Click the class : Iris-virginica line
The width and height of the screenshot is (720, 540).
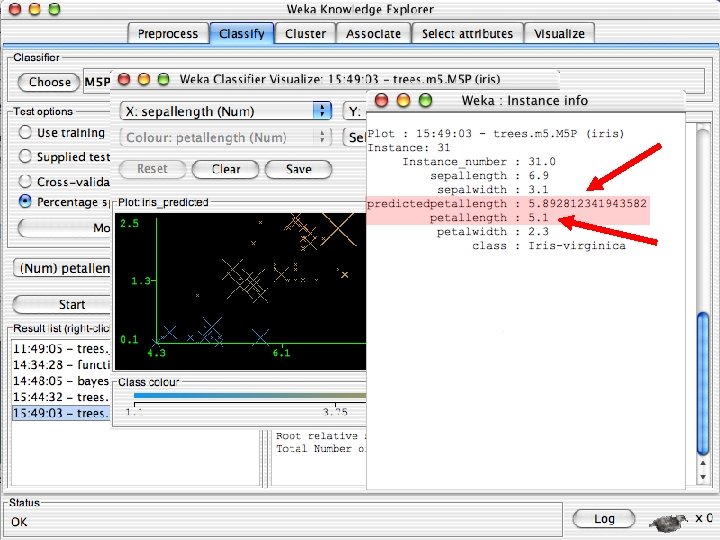click(549, 246)
